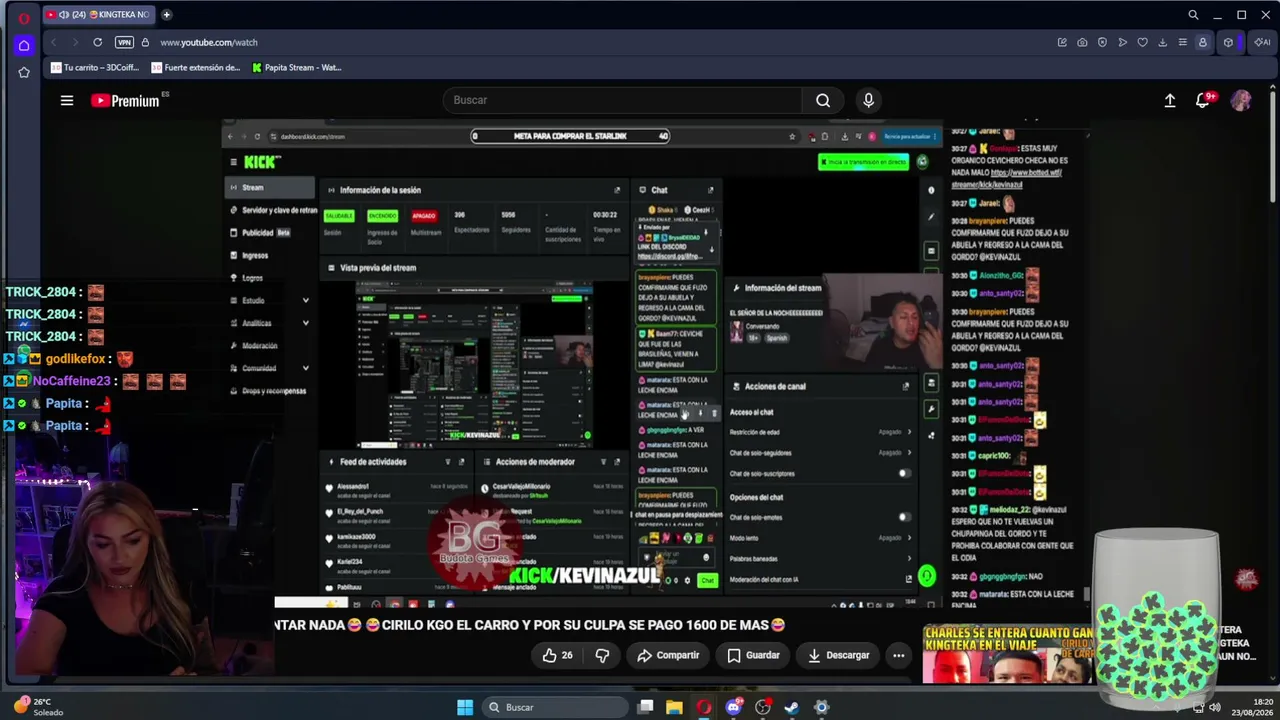Click the taskbar Buscar search box
This screenshot has width=1280, height=720.
tap(553, 707)
